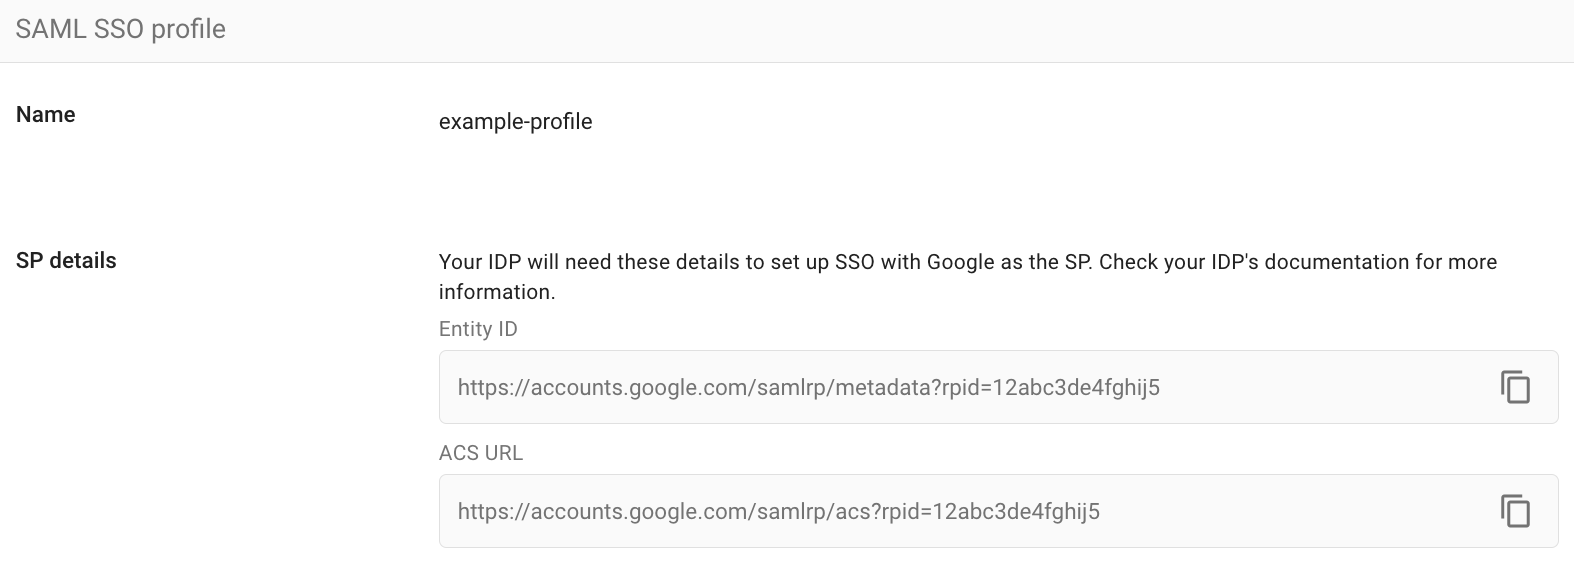Viewport: 1574px width, 564px height.
Task: Click the acs?rpid portion of ACS URL
Action: point(869,512)
